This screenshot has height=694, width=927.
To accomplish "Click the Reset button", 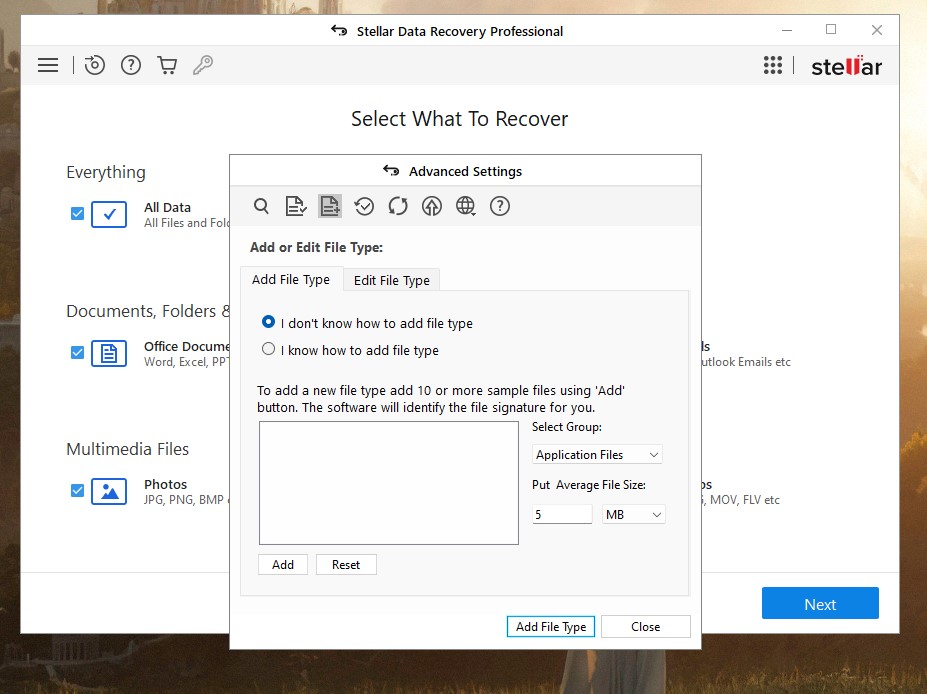I will (x=346, y=565).
